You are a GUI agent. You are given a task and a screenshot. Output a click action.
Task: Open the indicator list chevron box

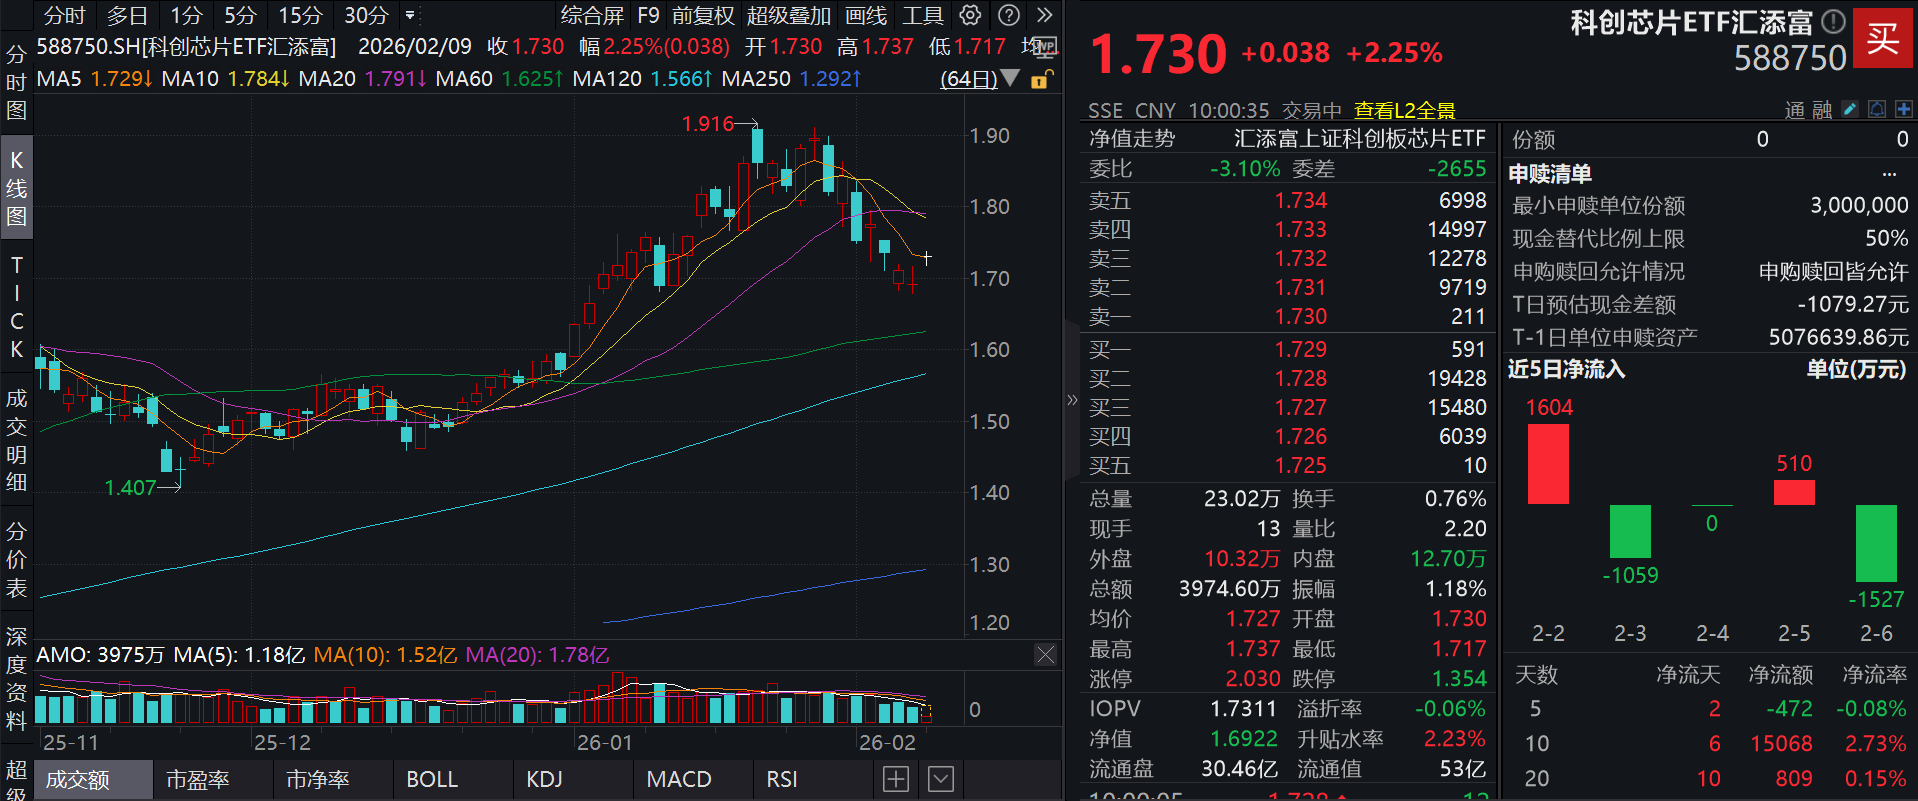coord(940,779)
